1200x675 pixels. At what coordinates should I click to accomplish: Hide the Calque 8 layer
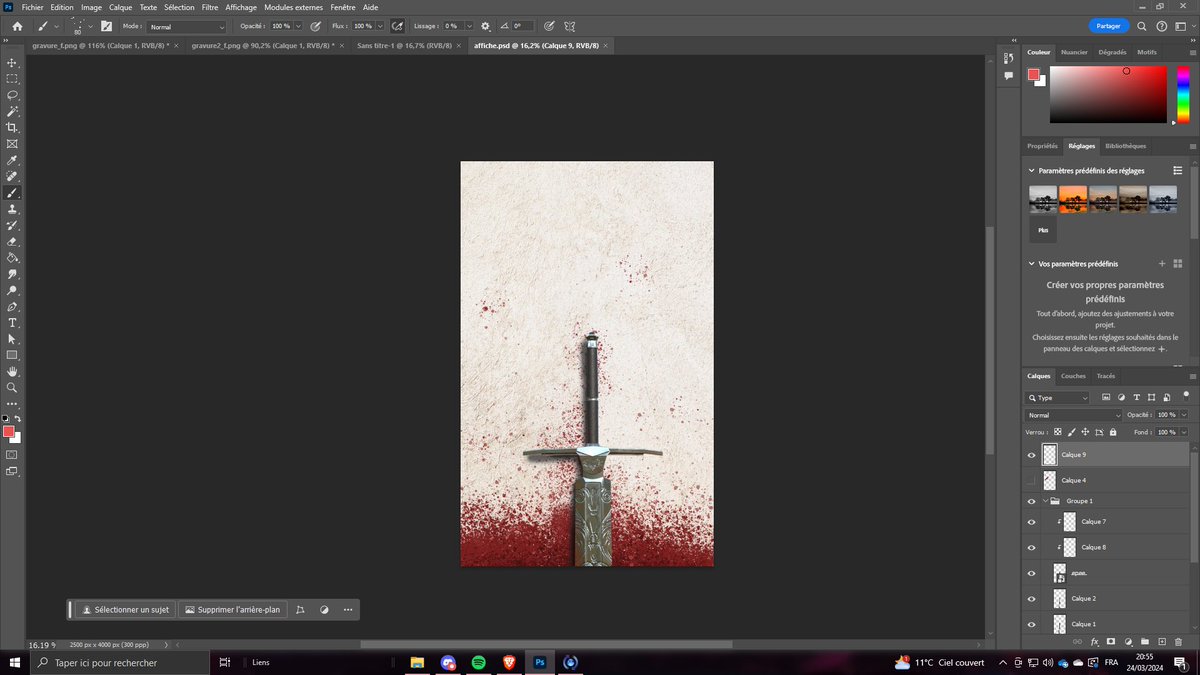pos(1032,547)
